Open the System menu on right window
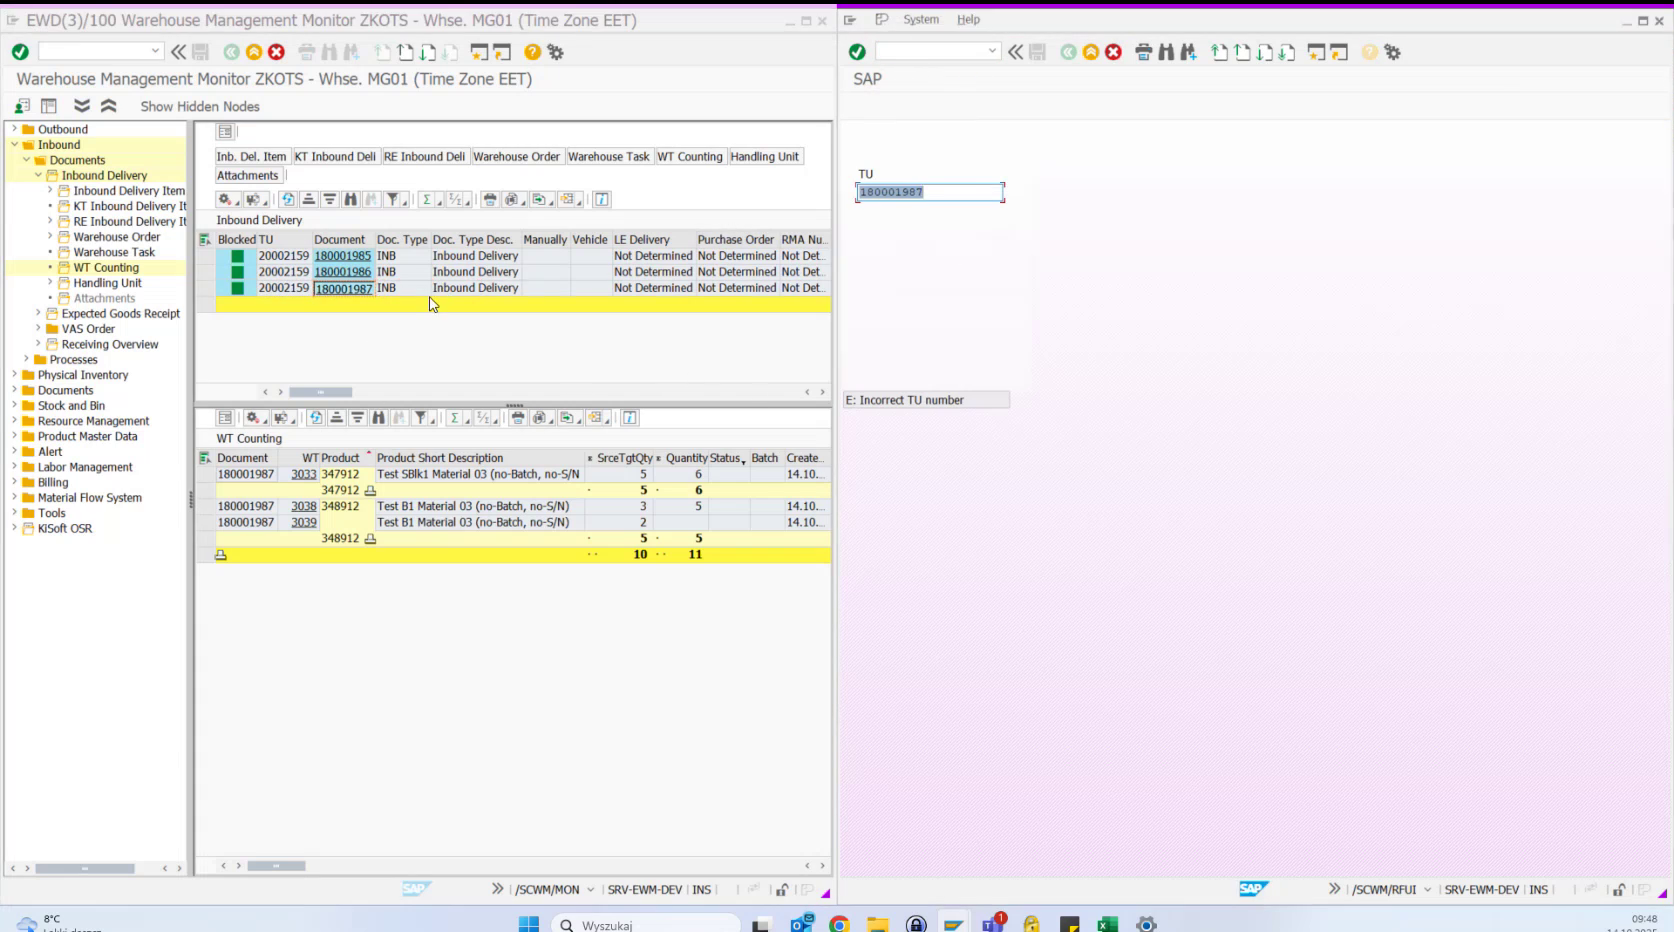Image resolution: width=1674 pixels, height=932 pixels. (920, 19)
